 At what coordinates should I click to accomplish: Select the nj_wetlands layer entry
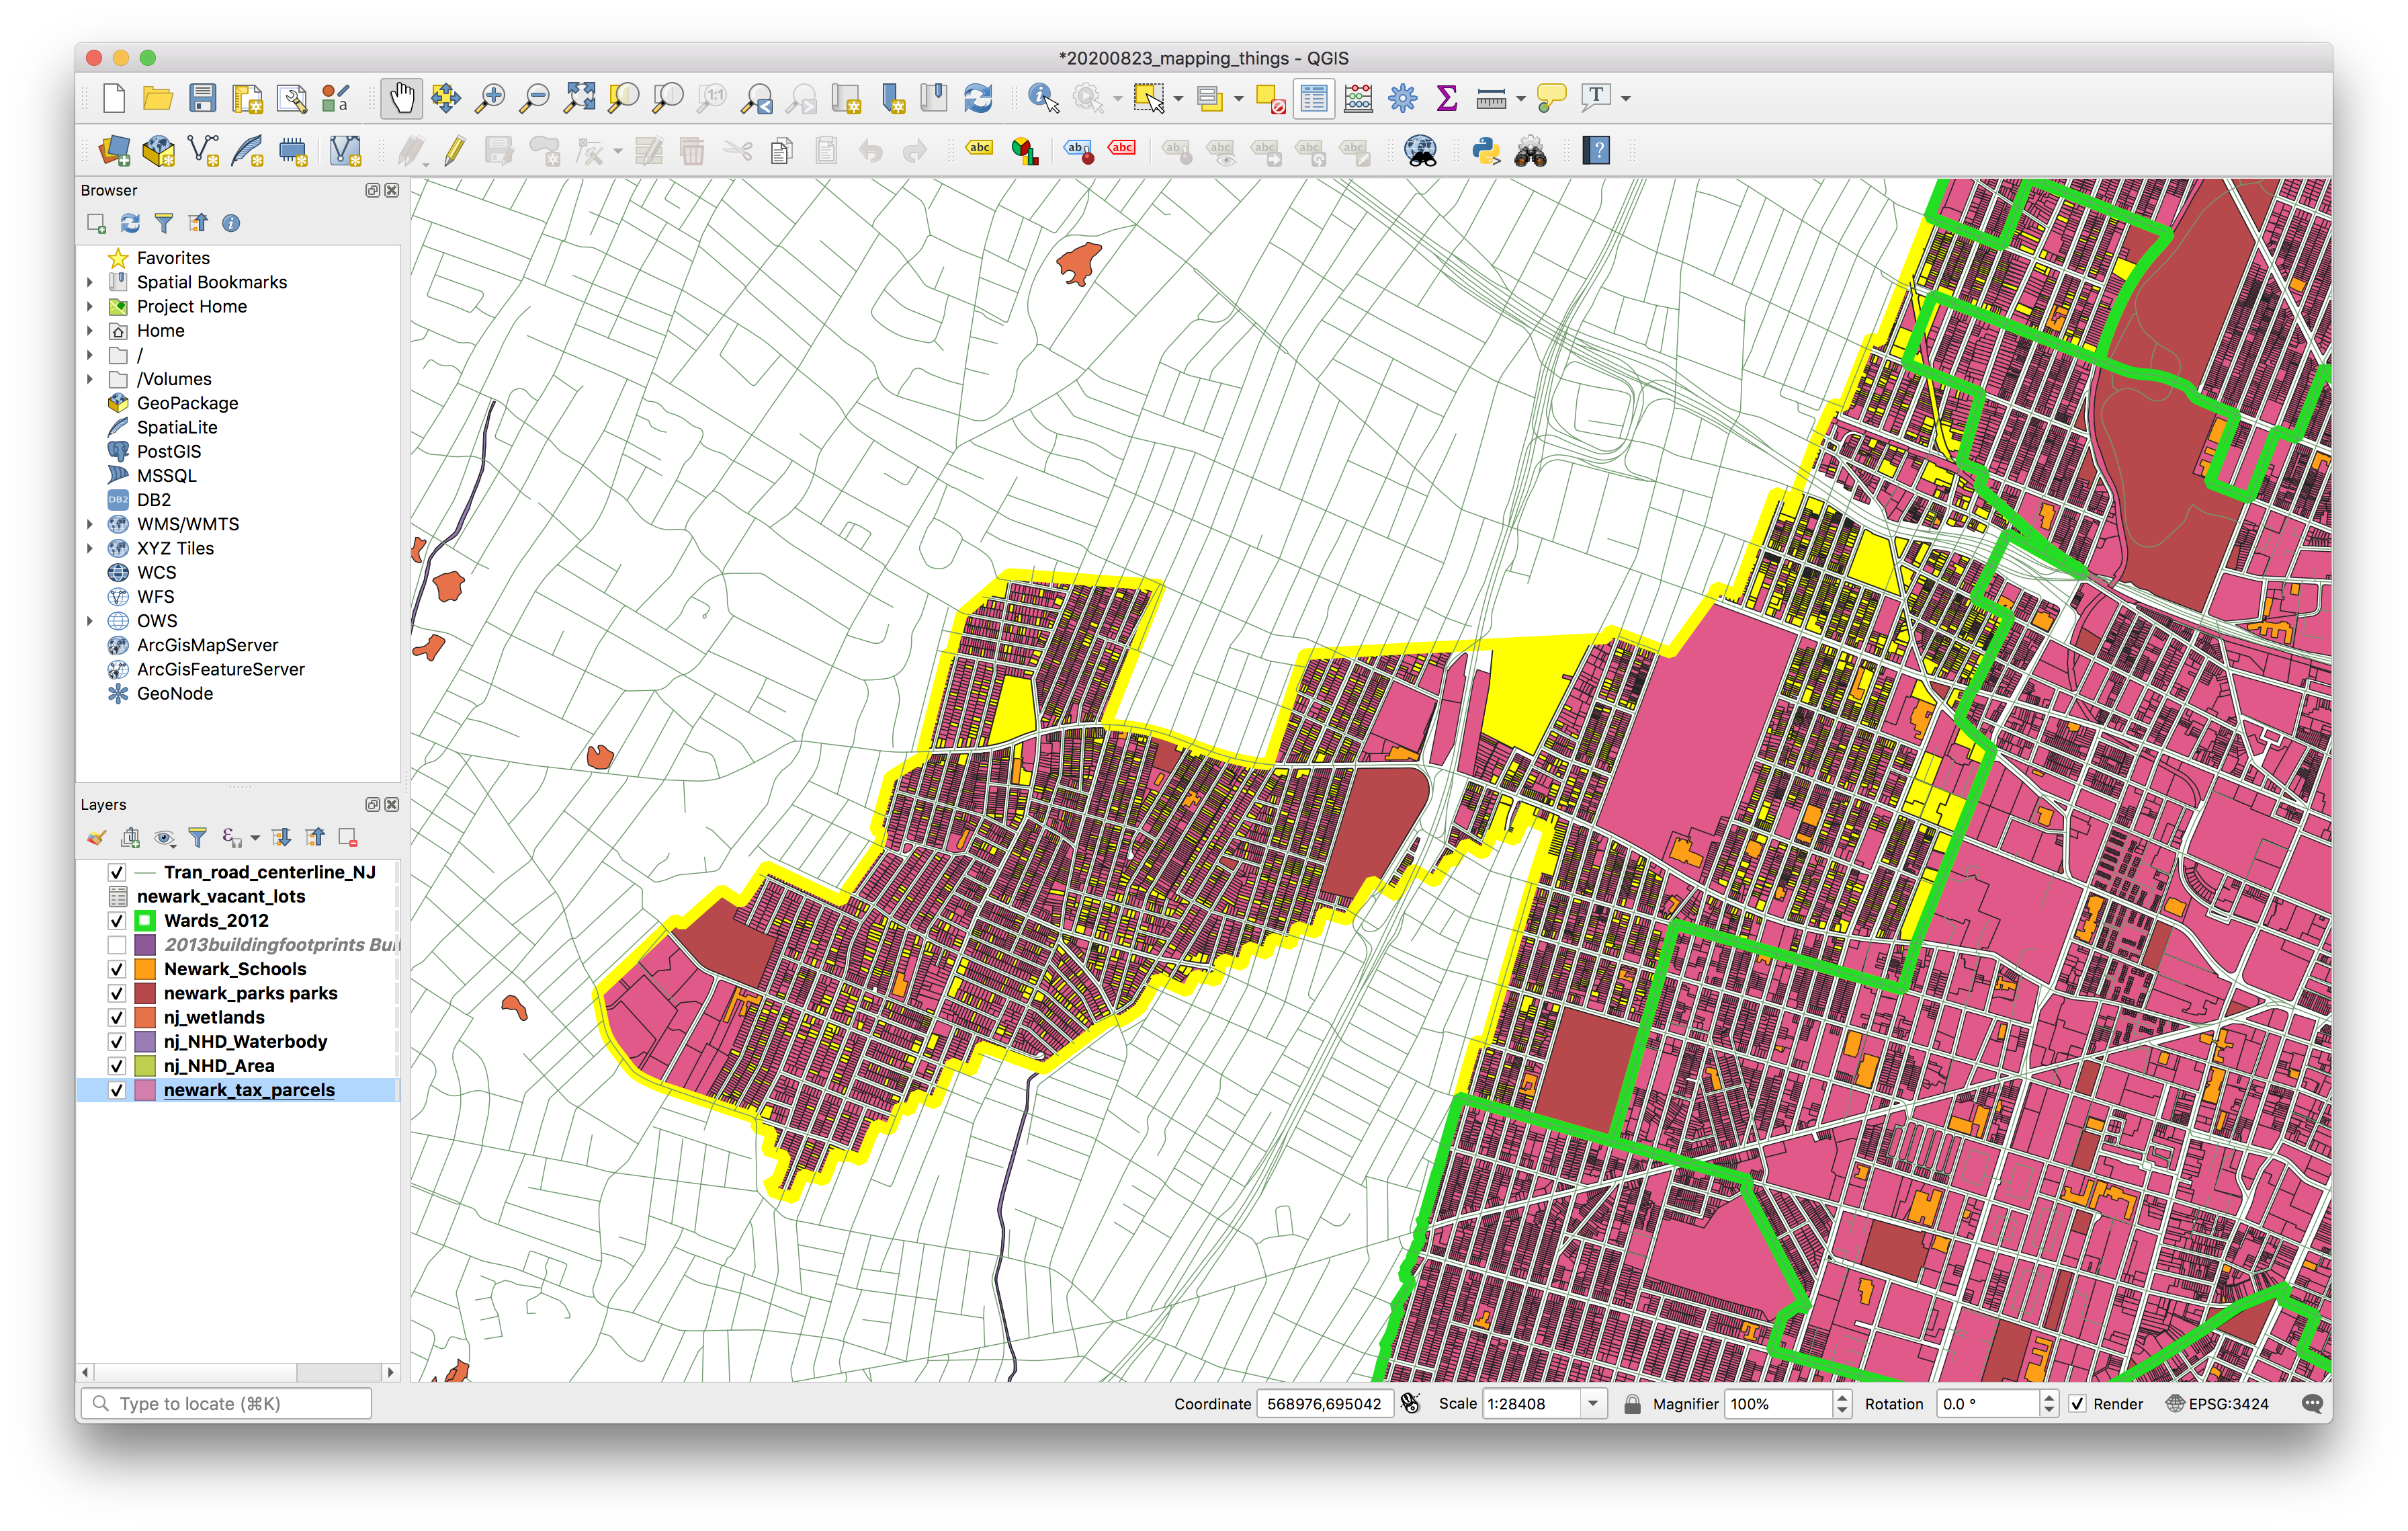click(214, 1018)
